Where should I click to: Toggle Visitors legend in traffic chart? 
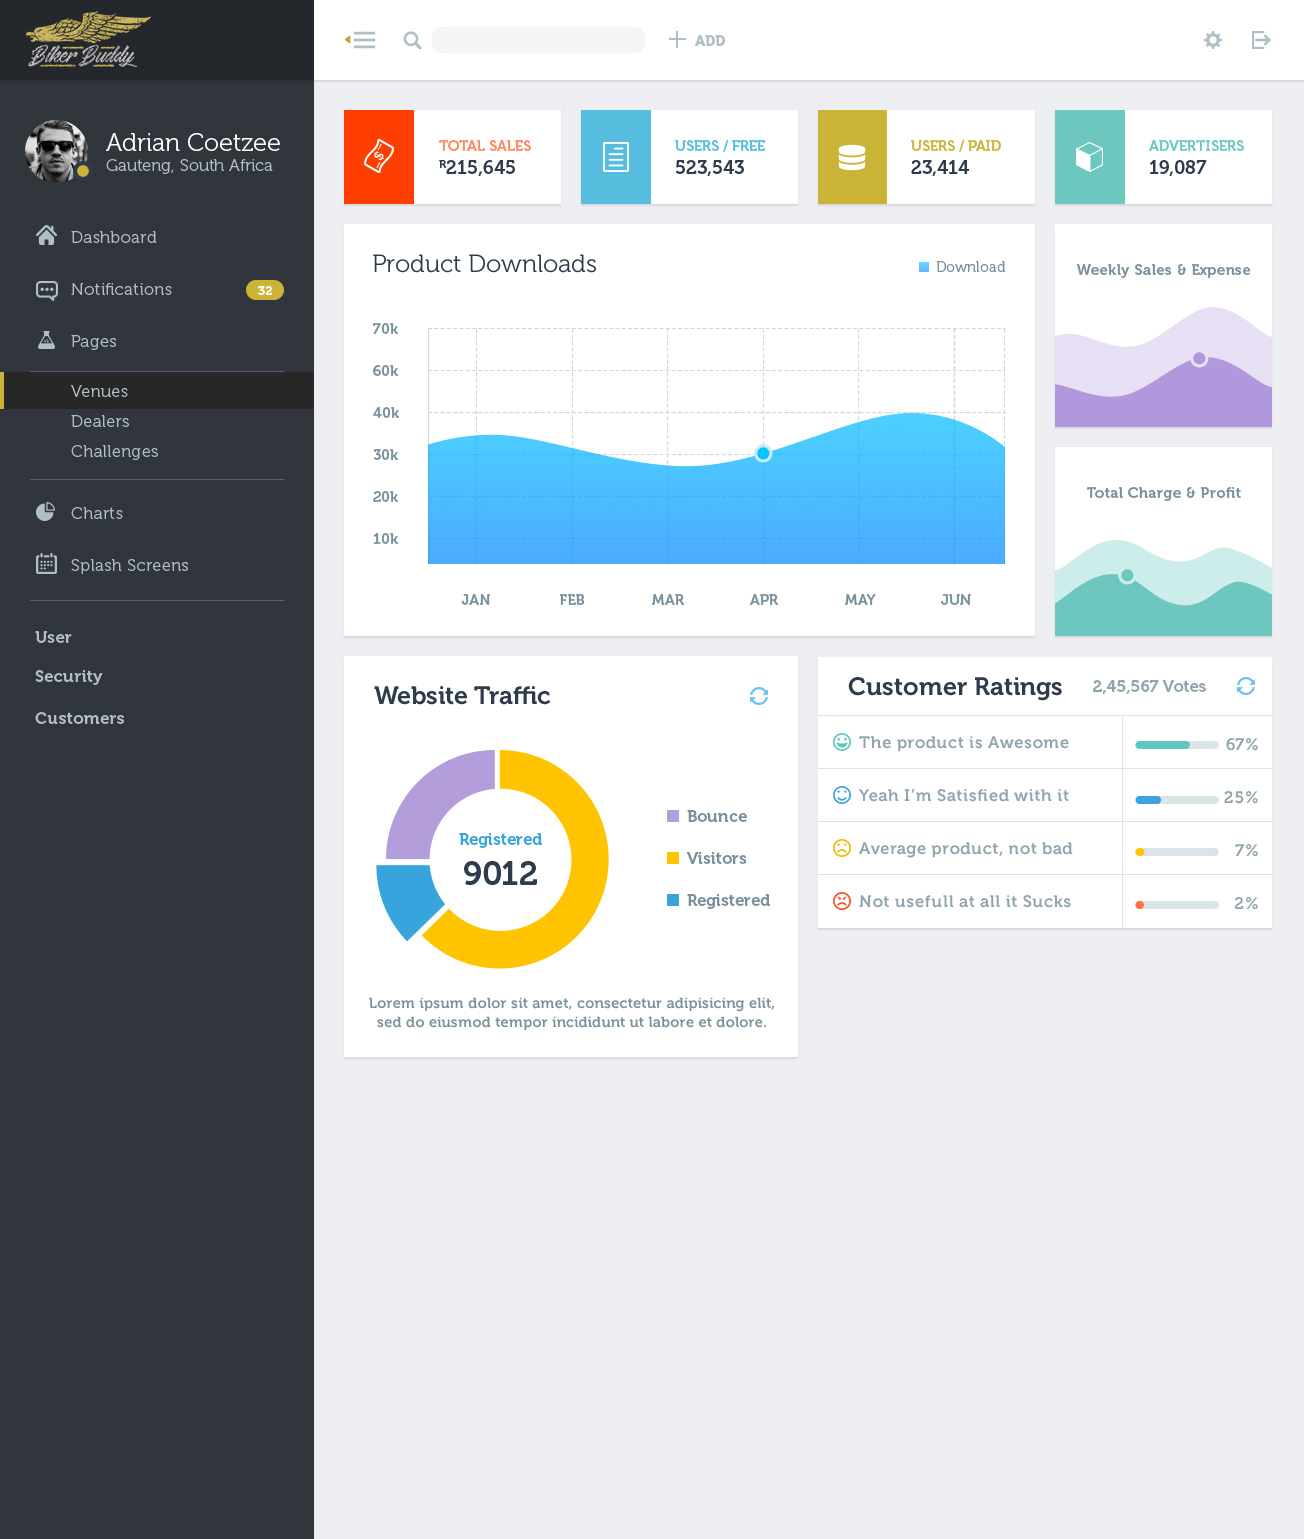click(707, 858)
